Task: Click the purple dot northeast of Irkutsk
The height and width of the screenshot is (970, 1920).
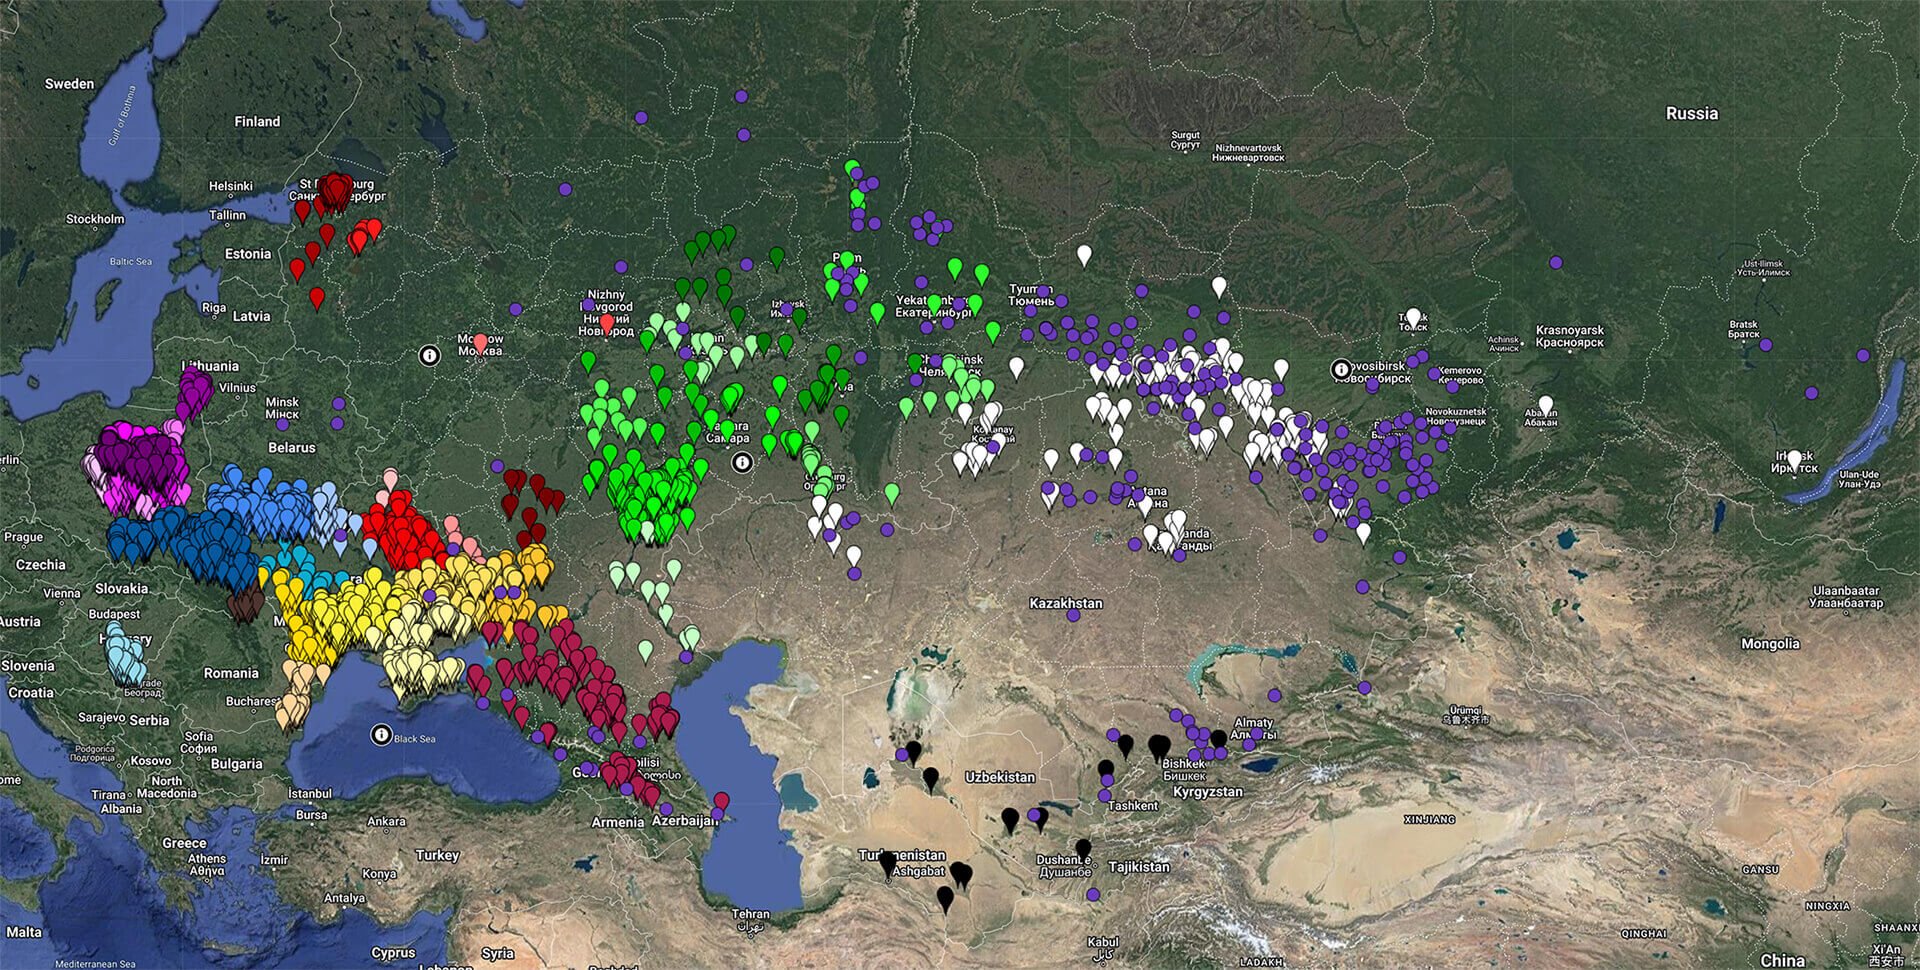Action: (x=1811, y=393)
